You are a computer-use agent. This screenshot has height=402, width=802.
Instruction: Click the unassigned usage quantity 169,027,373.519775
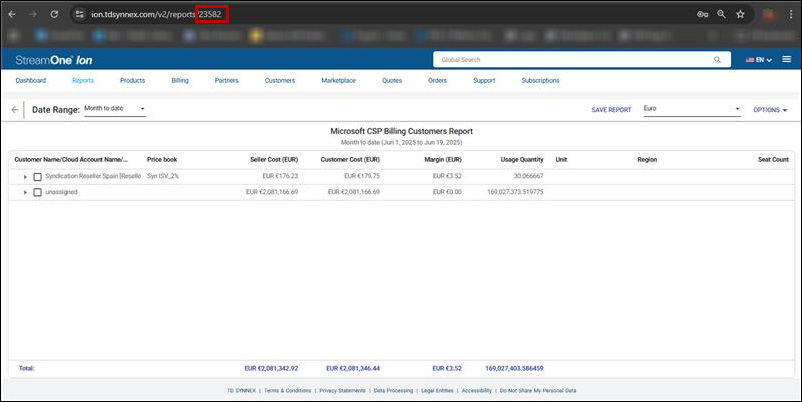click(x=516, y=192)
